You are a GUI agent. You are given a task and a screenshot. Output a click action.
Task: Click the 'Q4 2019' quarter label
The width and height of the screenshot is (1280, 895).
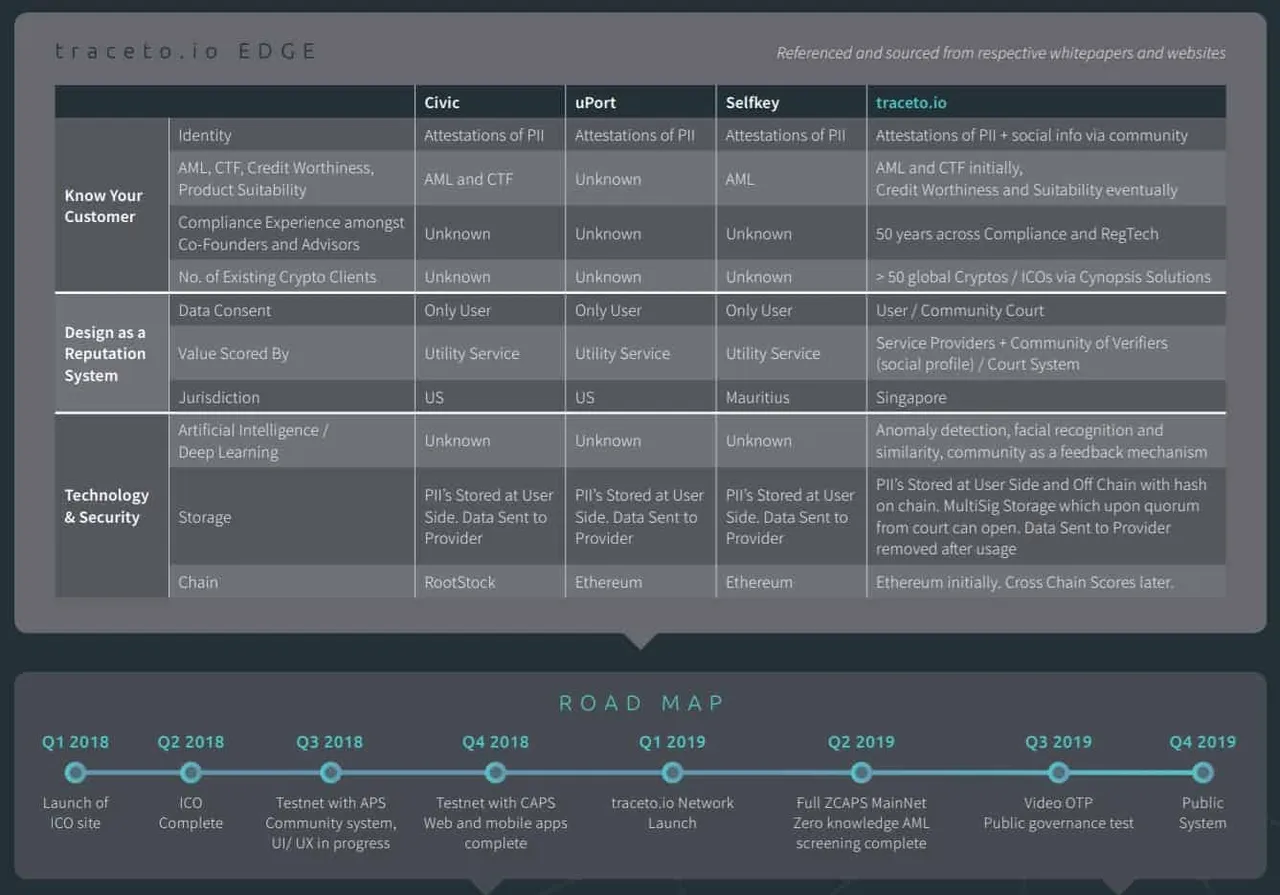pos(1203,742)
